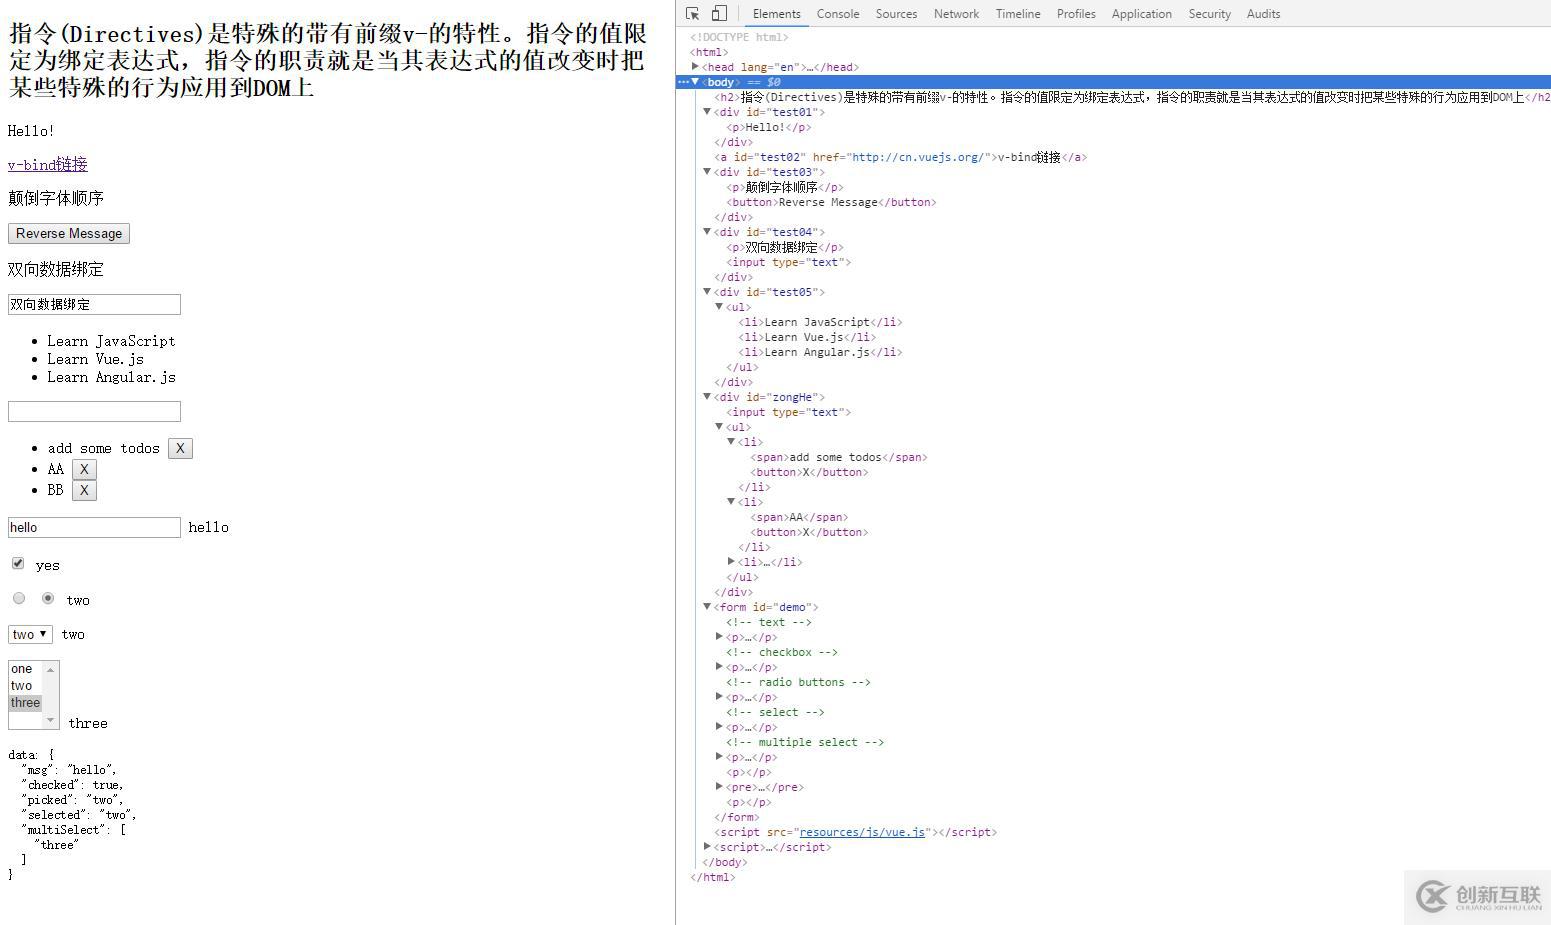
Task: Expand the p node under the checkbox comment
Action: click(719, 666)
